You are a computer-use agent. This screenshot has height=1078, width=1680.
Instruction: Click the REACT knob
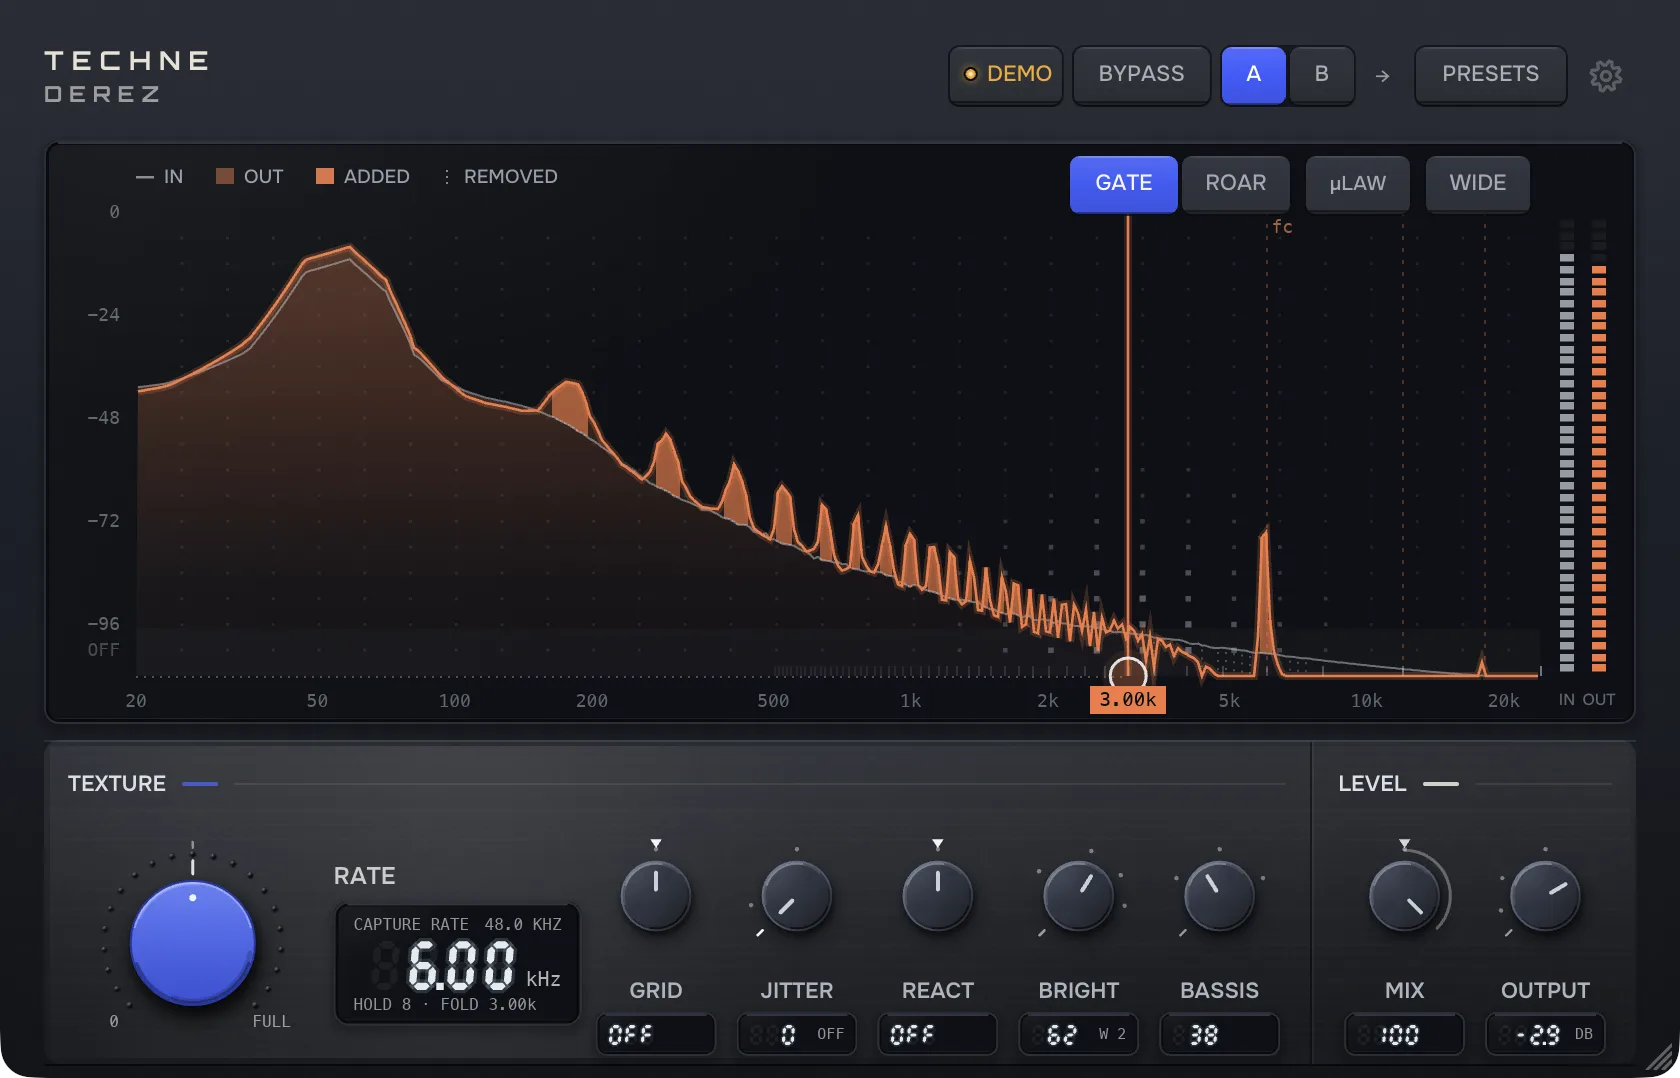tap(938, 895)
